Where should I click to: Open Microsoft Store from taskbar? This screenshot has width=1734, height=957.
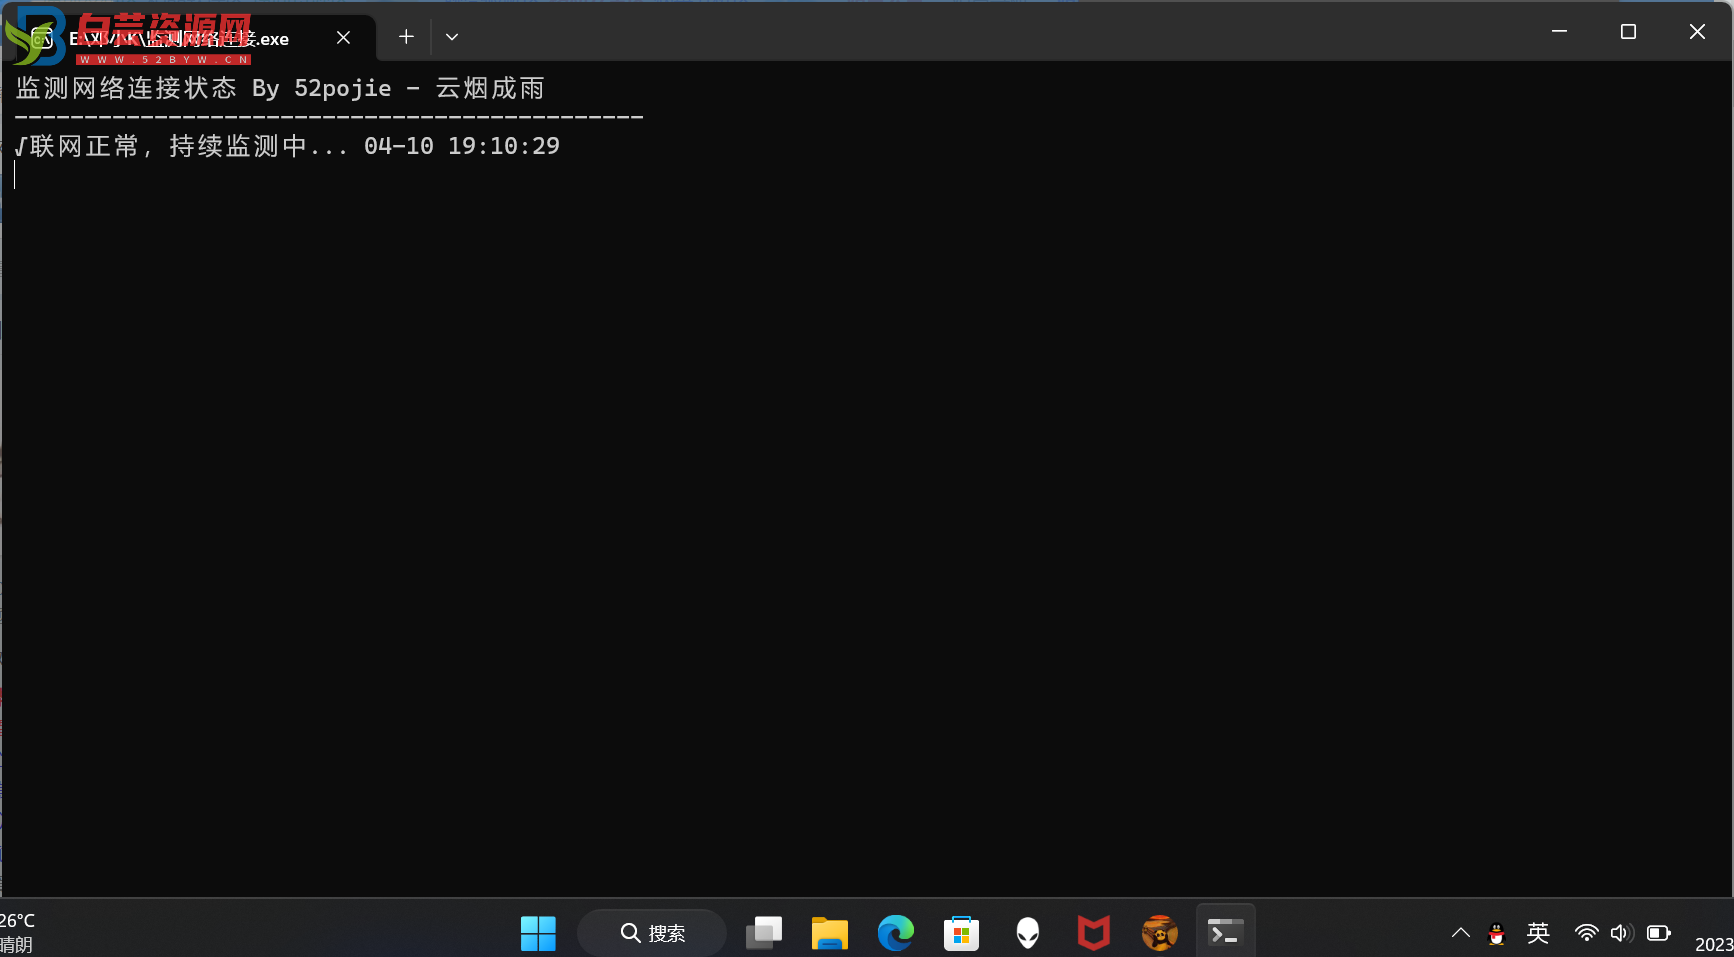point(962,933)
